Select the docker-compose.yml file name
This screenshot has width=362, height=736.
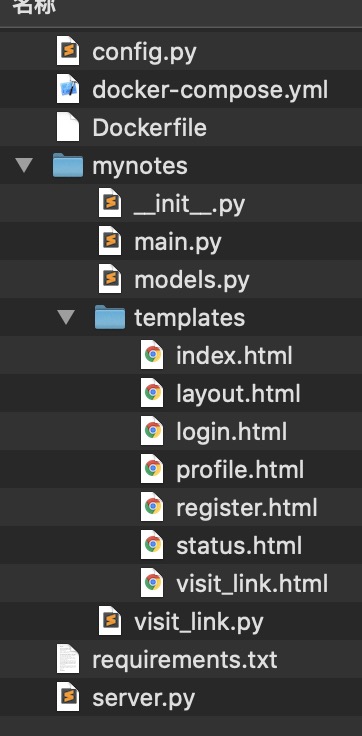pyautogui.click(x=210, y=90)
